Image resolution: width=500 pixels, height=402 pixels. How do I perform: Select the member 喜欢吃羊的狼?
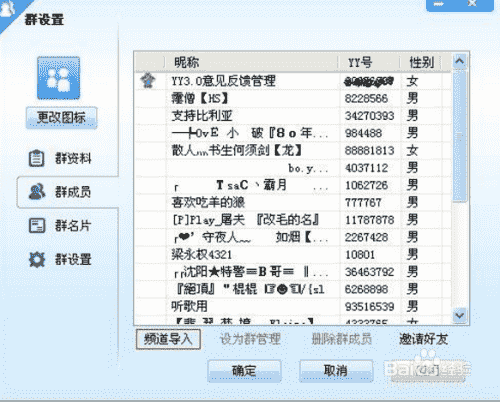click(x=292, y=202)
